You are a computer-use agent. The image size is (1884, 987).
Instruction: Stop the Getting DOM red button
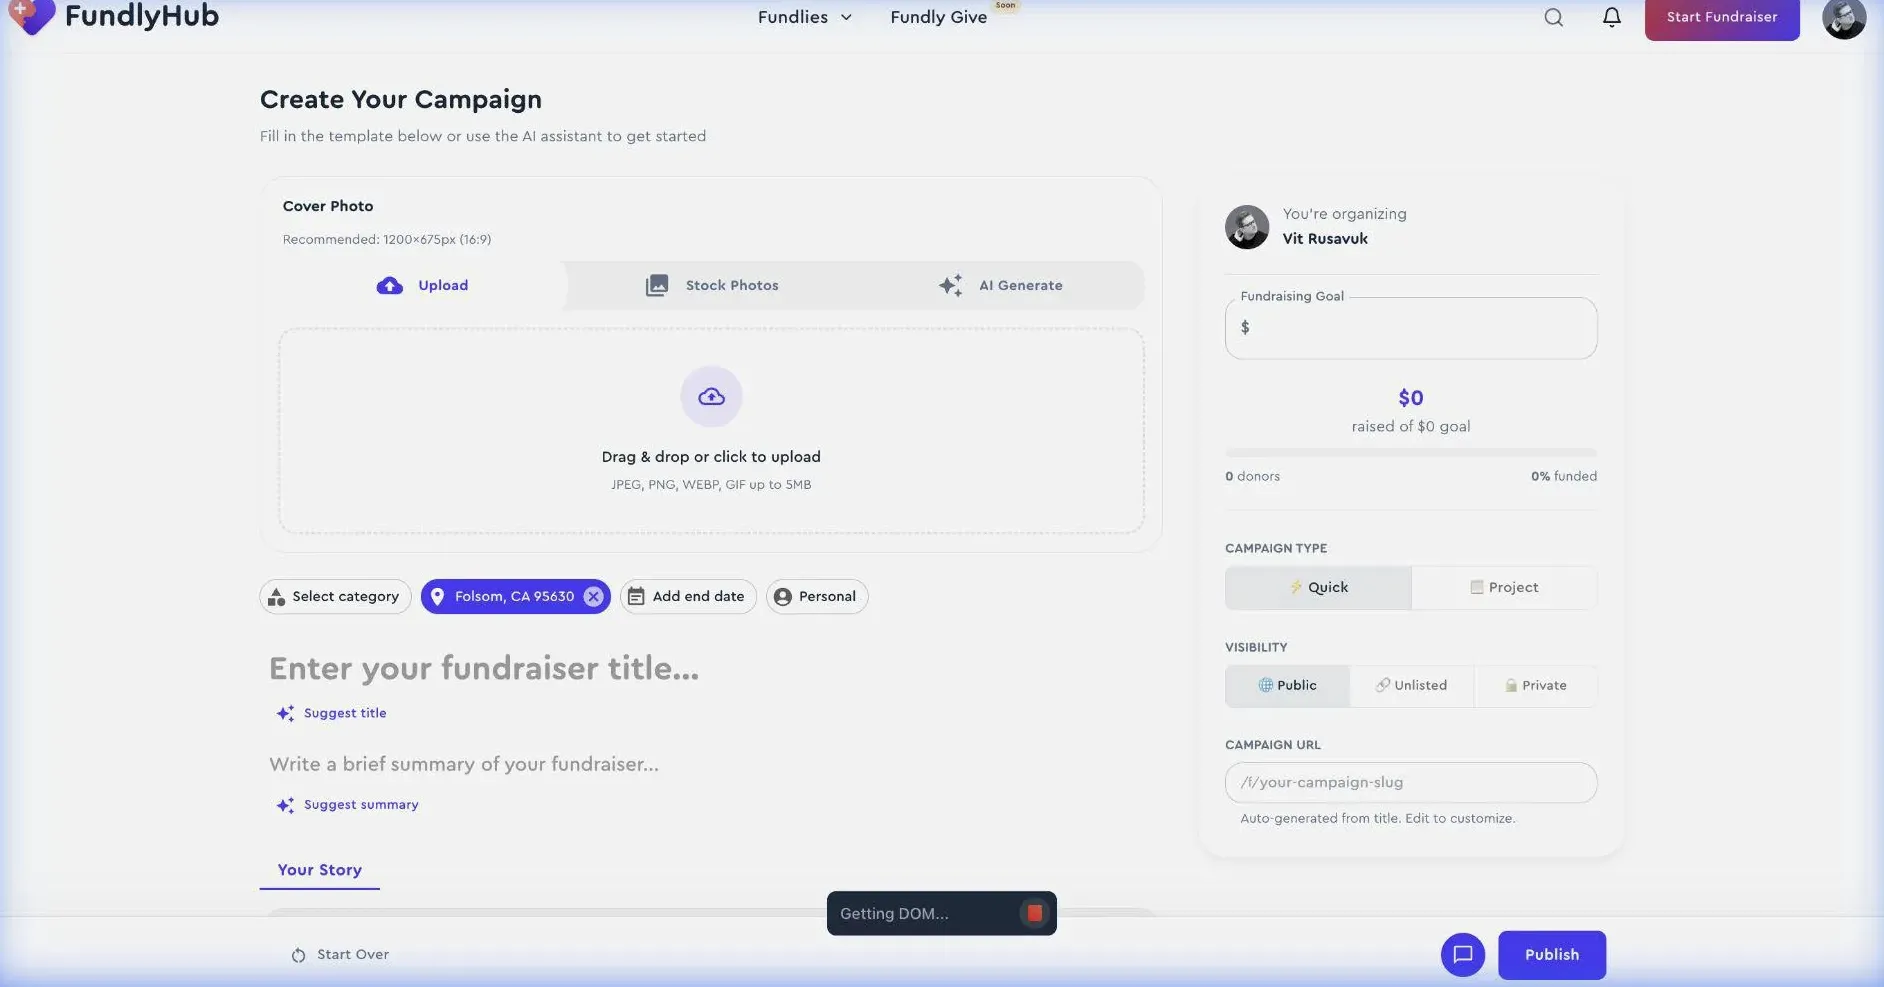pos(1034,913)
